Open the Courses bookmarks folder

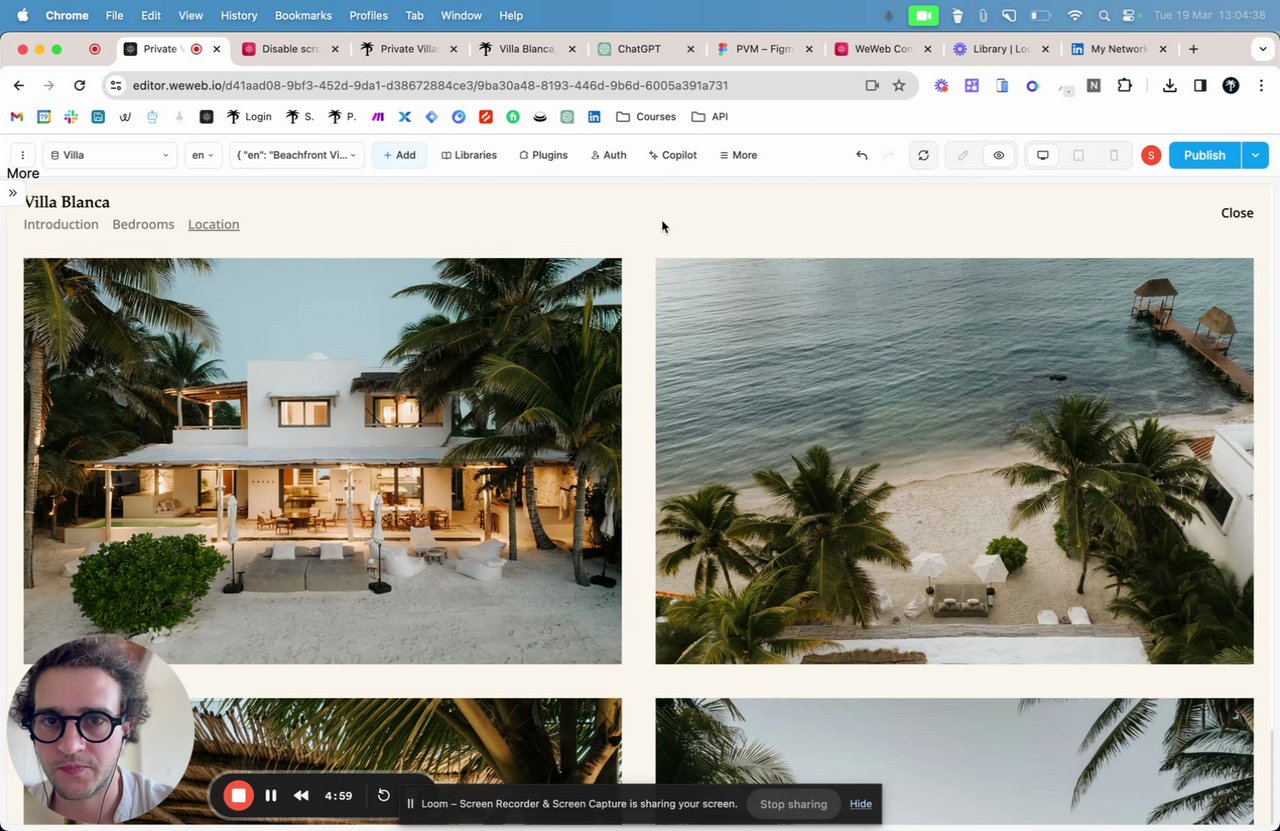[x=646, y=117]
